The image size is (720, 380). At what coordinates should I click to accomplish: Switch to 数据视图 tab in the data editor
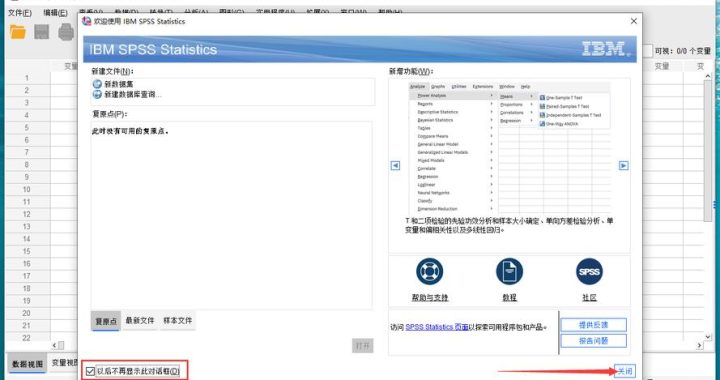[x=28, y=363]
